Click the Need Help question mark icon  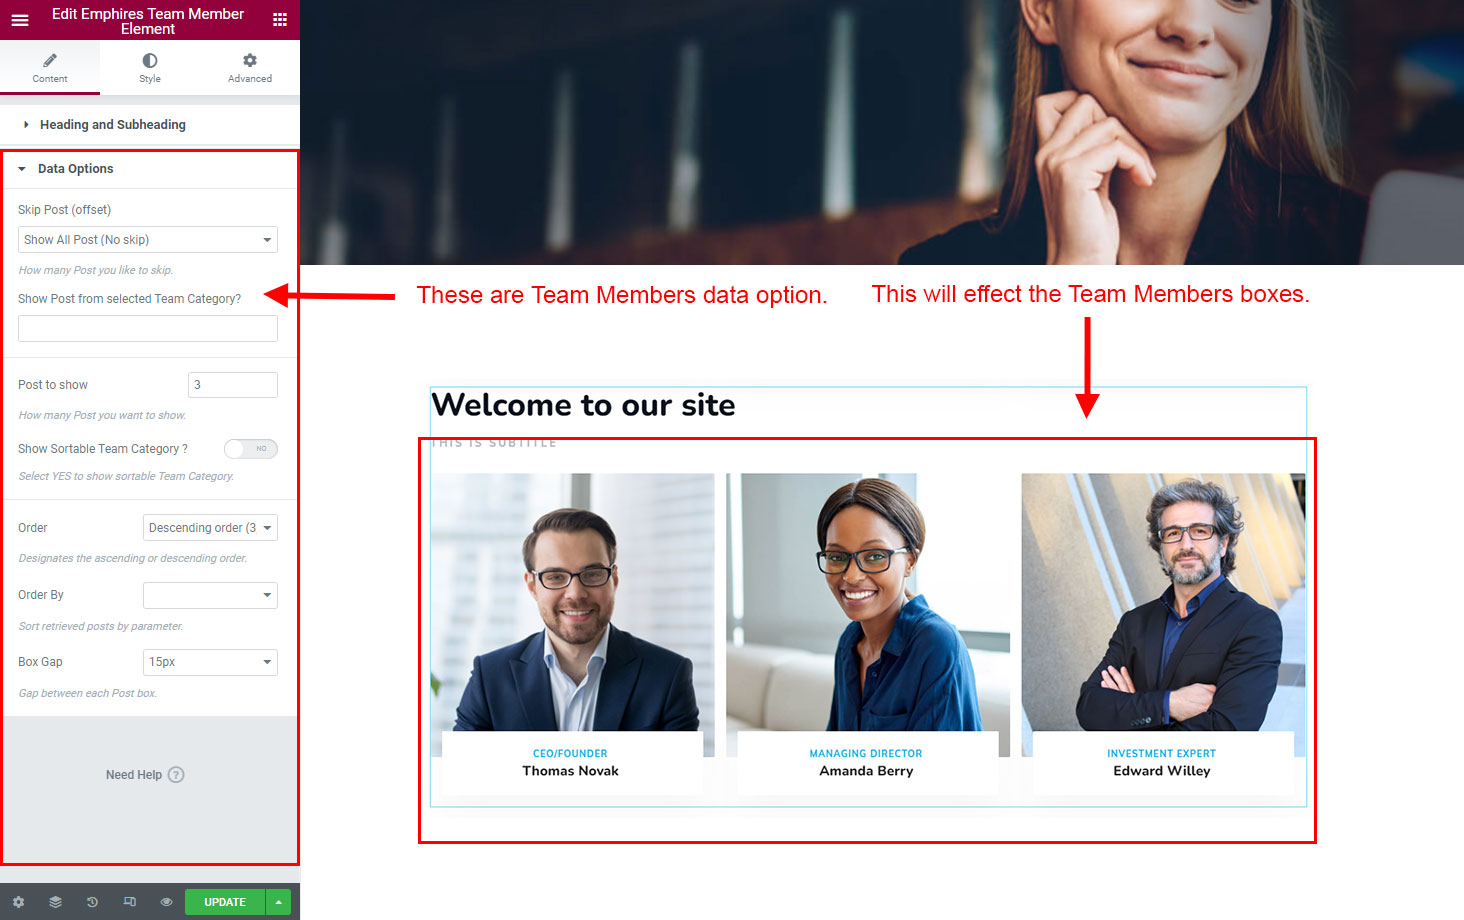click(176, 775)
